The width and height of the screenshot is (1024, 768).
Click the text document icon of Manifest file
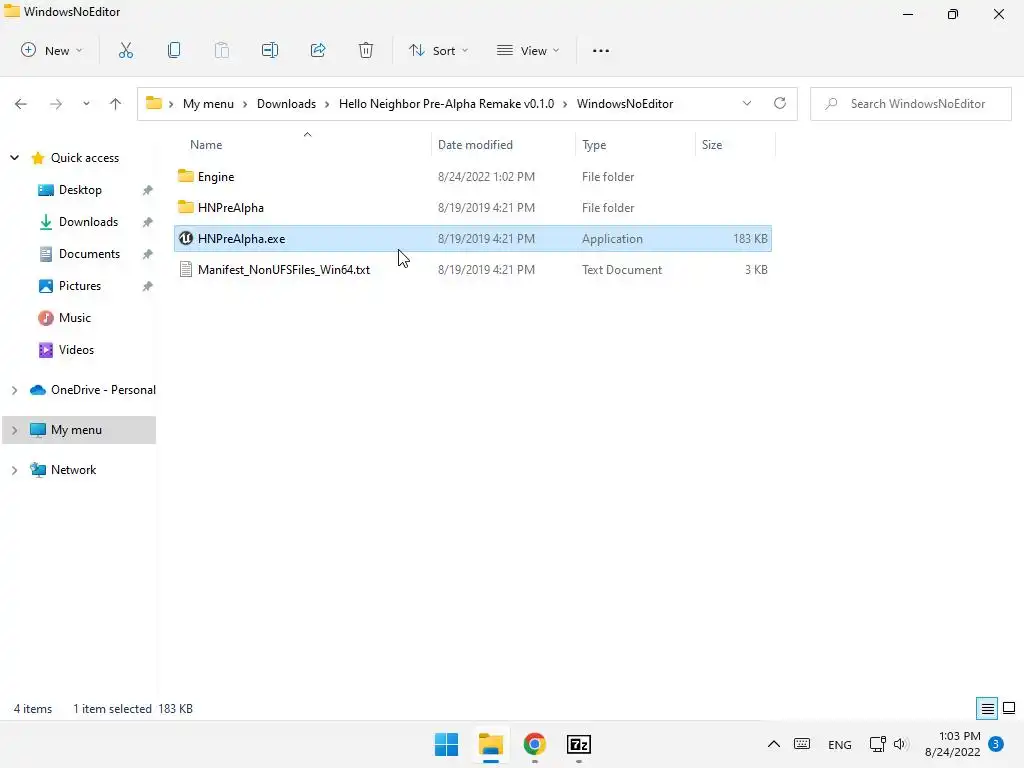point(186,270)
